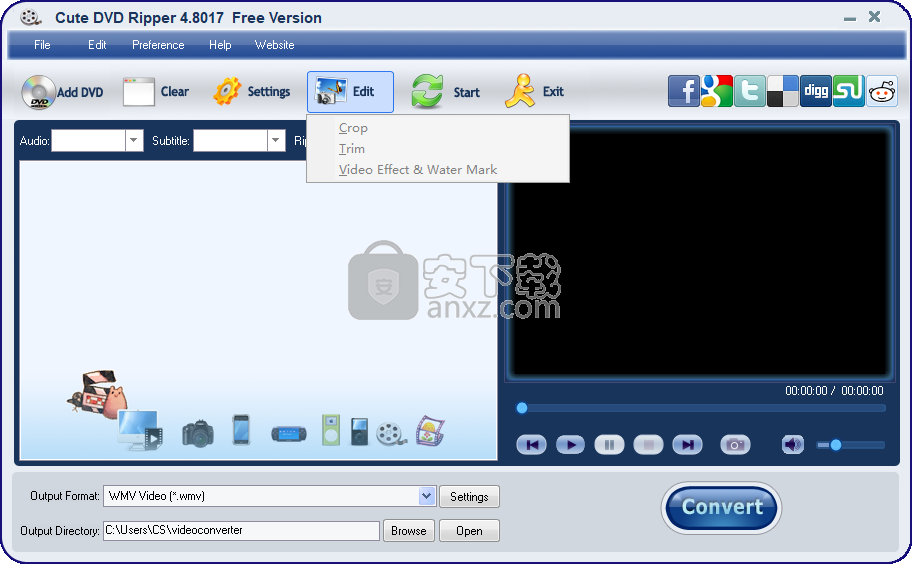Open the Edit menu in menu bar
Image resolution: width=912 pixels, height=564 pixels.
pyautogui.click(x=97, y=45)
